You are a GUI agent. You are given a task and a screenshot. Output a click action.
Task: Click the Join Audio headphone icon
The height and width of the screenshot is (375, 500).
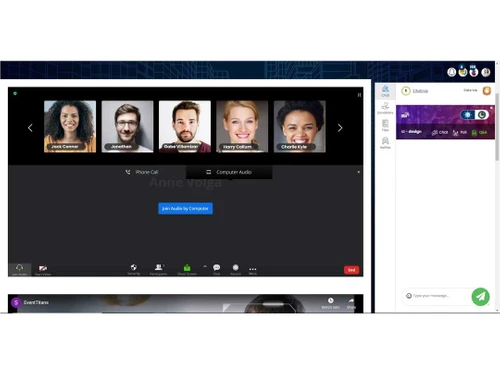pos(20,268)
